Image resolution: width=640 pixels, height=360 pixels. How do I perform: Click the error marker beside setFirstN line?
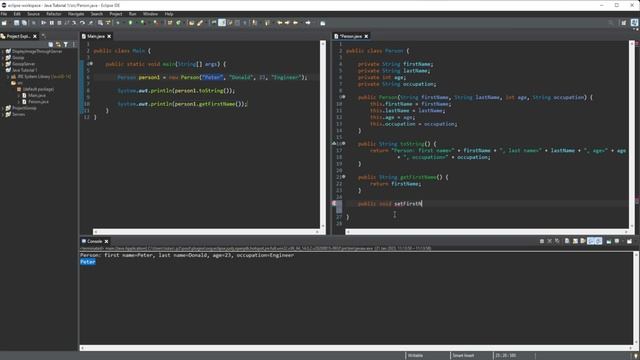pyautogui.click(x=334, y=203)
